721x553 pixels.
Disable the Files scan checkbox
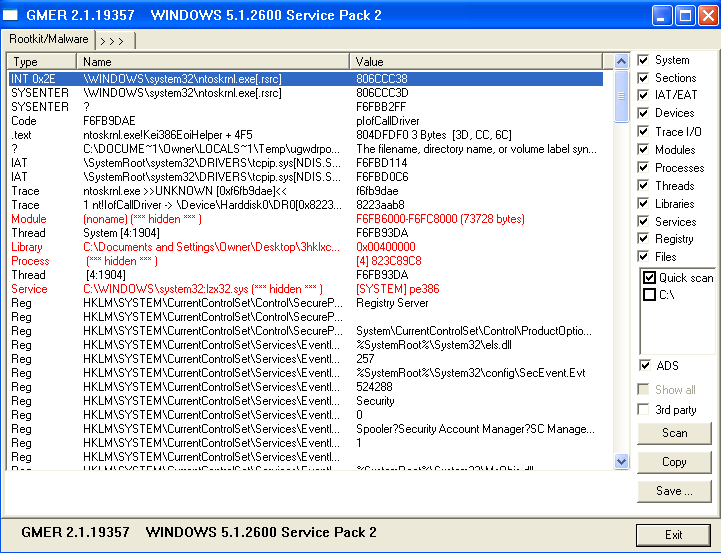click(643, 257)
